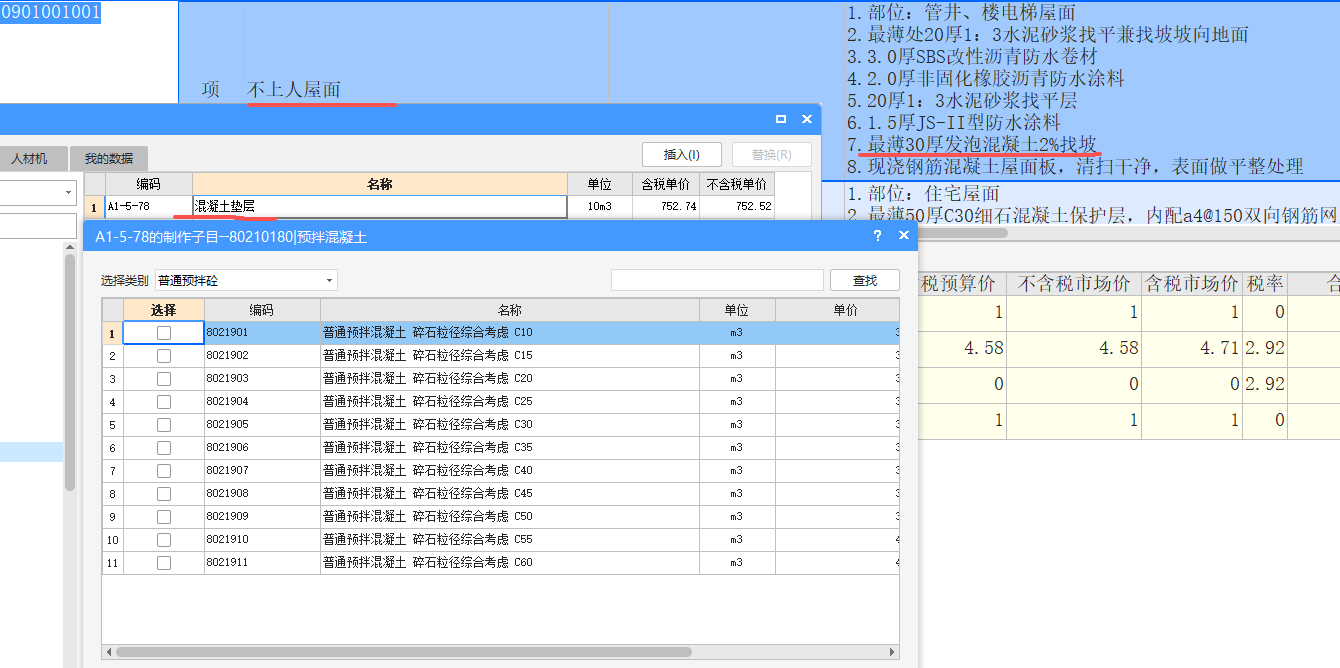Open help in the A1-5-78 dialog

(x=878, y=236)
